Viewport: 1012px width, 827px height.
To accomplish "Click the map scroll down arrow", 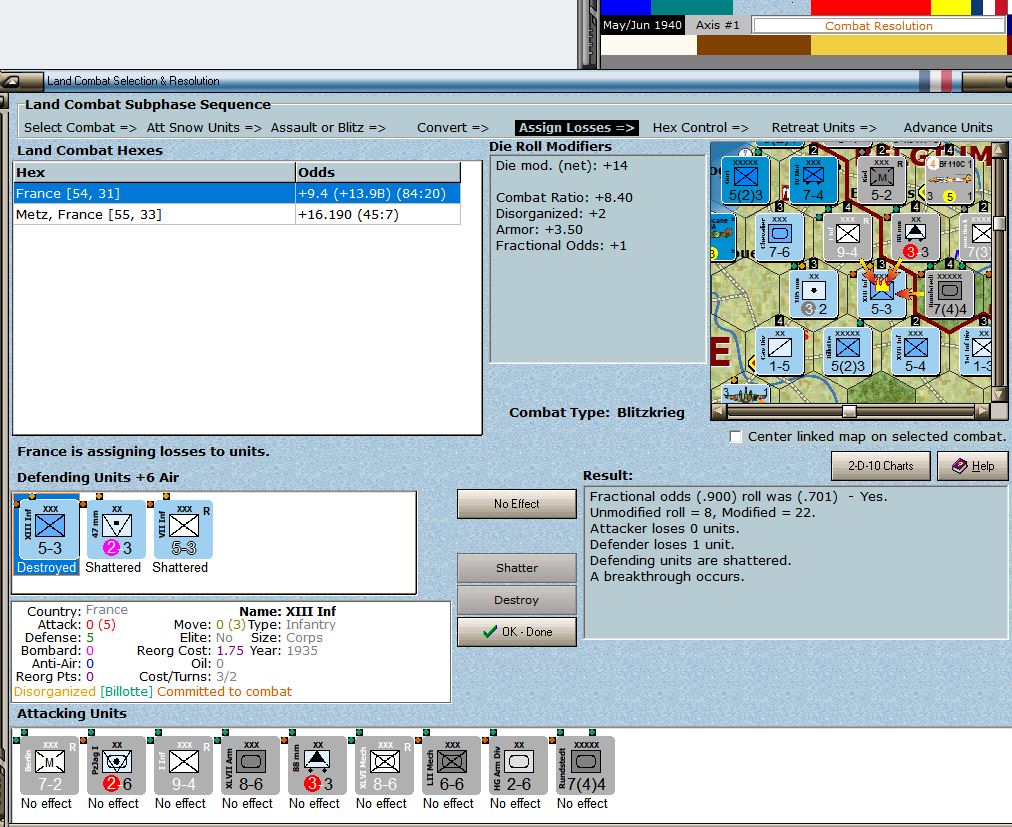I will (999, 394).
